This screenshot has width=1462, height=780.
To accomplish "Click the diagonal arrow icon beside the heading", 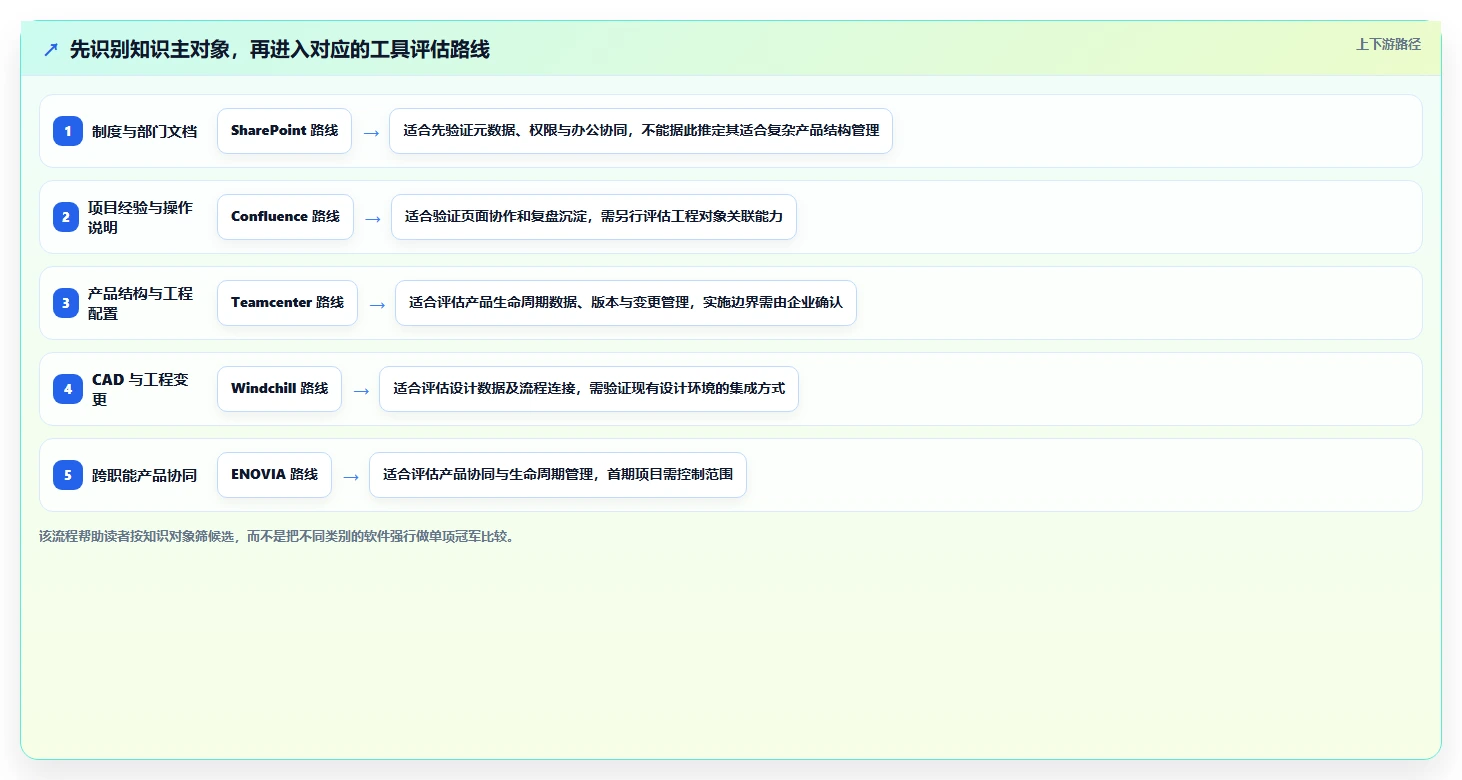I will (x=51, y=49).
